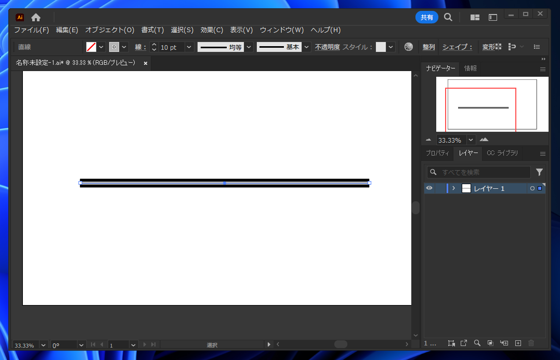Expand the スタイル graphic style dropdown

391,47
